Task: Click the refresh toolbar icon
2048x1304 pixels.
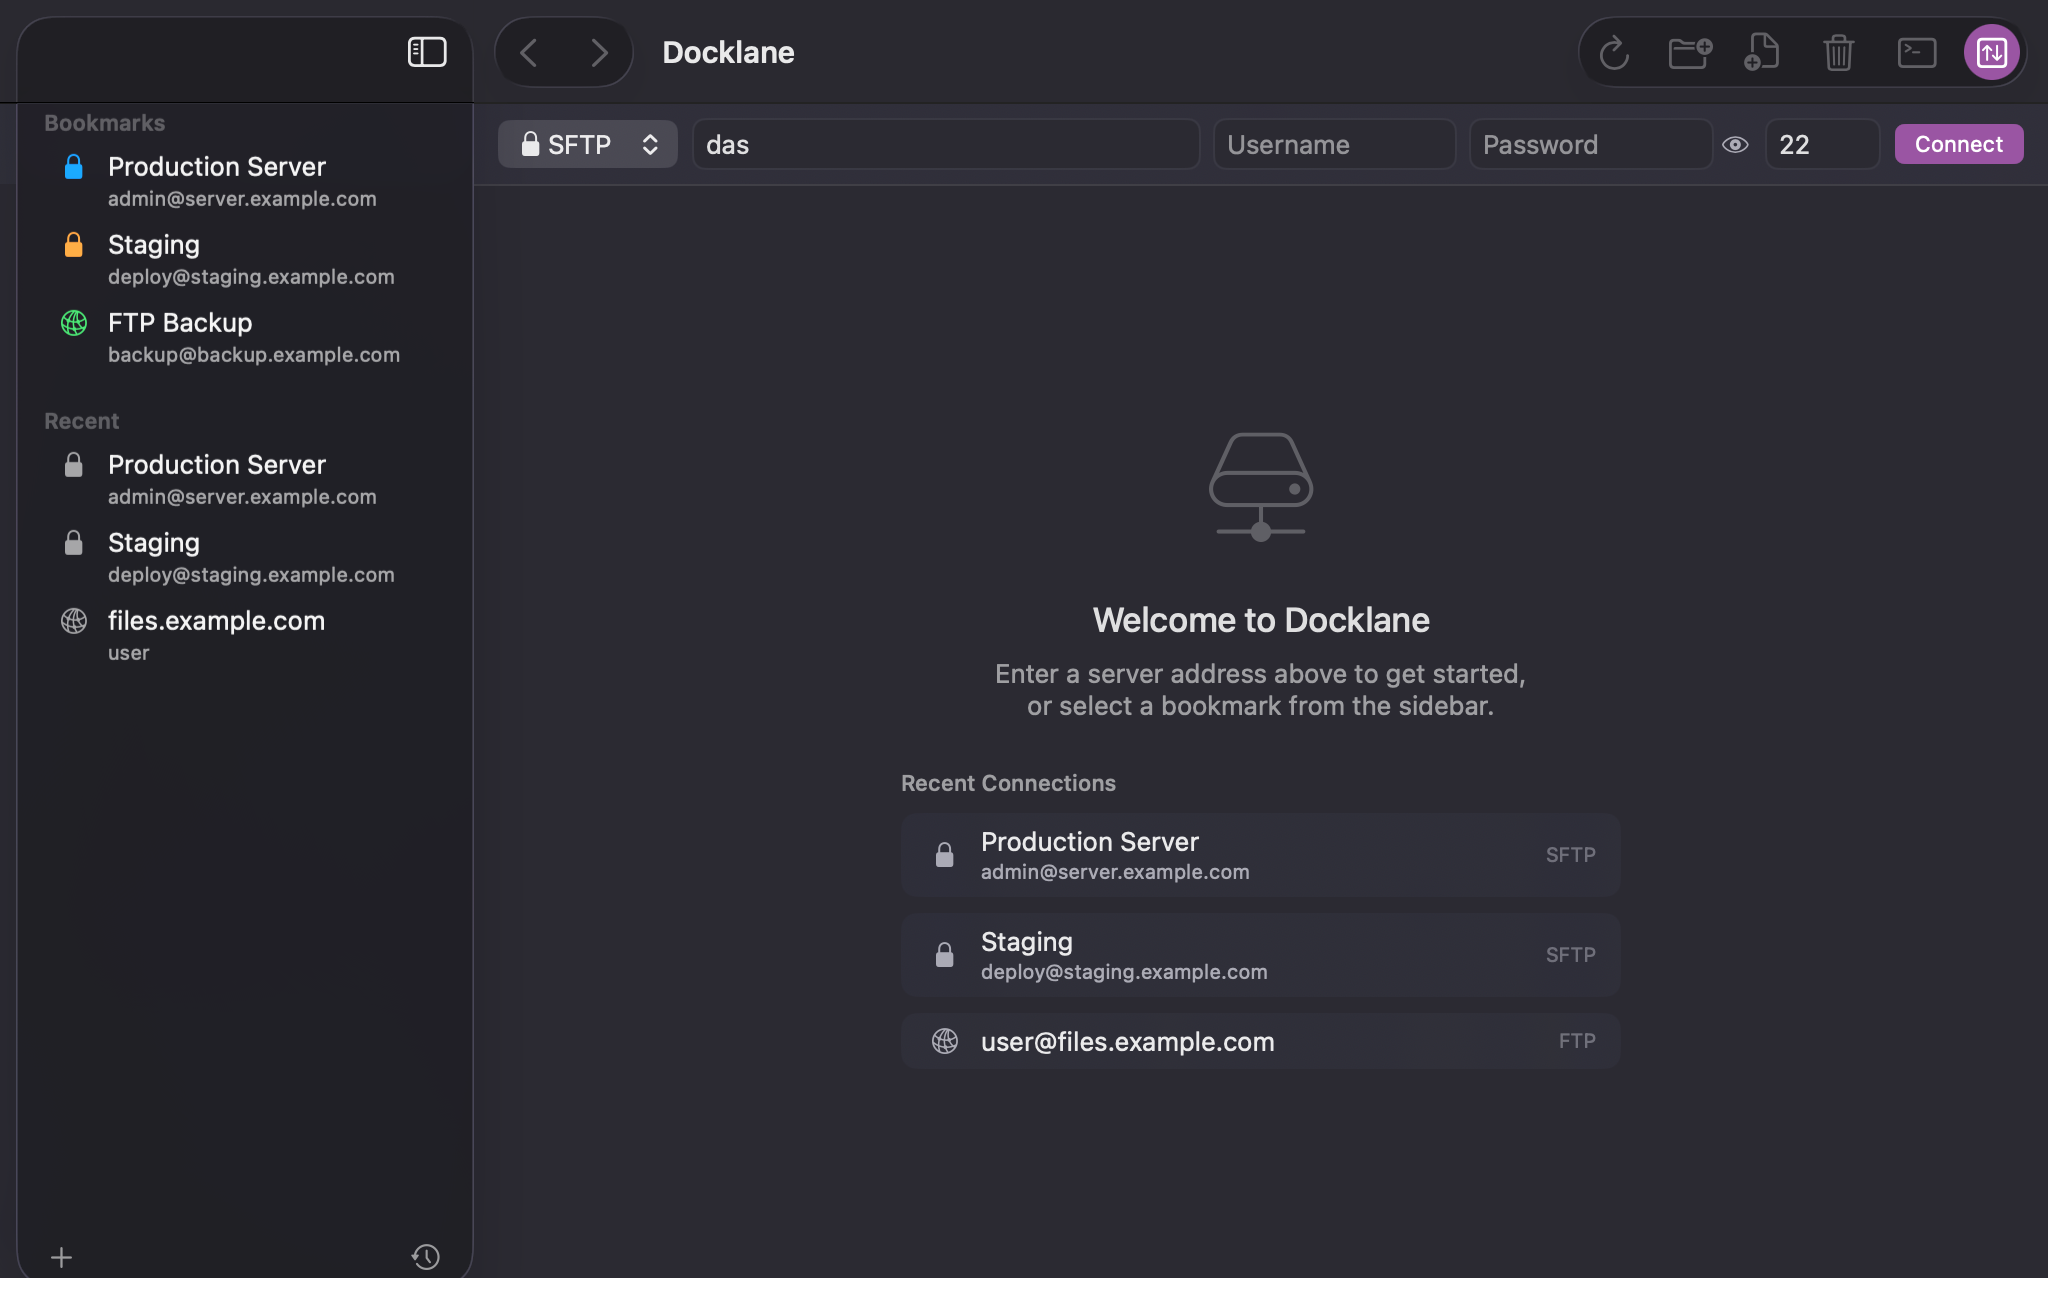Action: pos(1614,53)
